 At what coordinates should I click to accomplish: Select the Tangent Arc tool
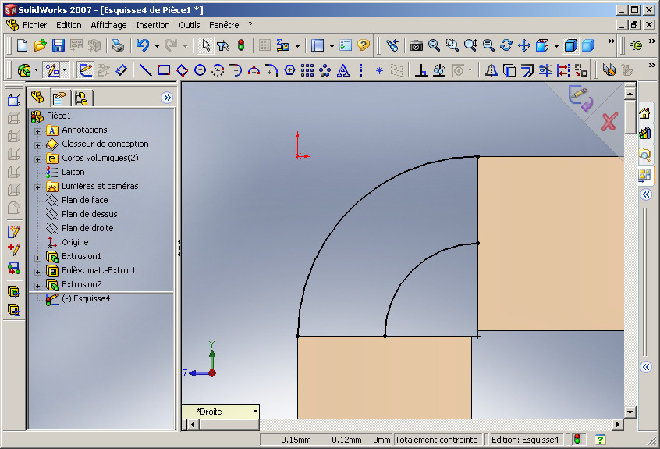click(x=236, y=70)
